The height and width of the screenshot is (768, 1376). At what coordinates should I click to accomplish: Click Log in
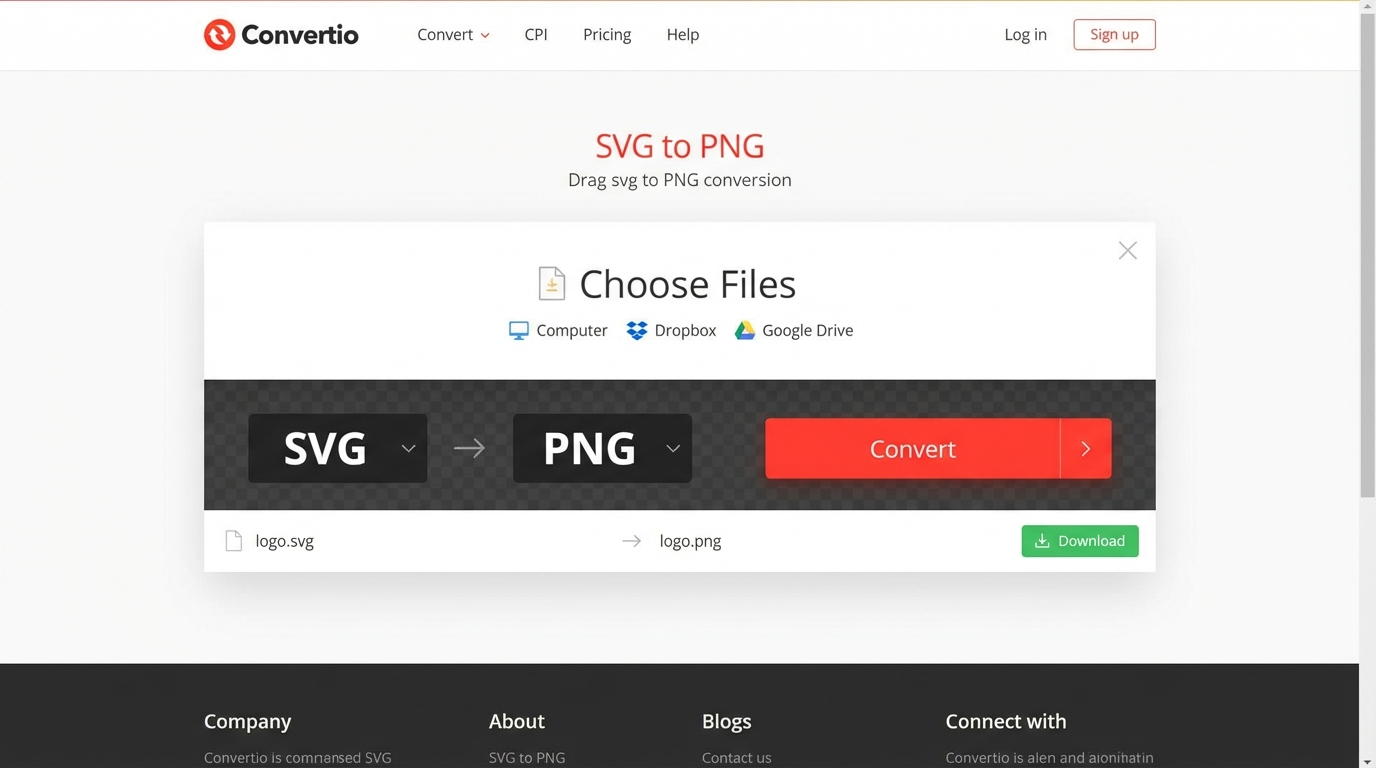coord(1025,34)
